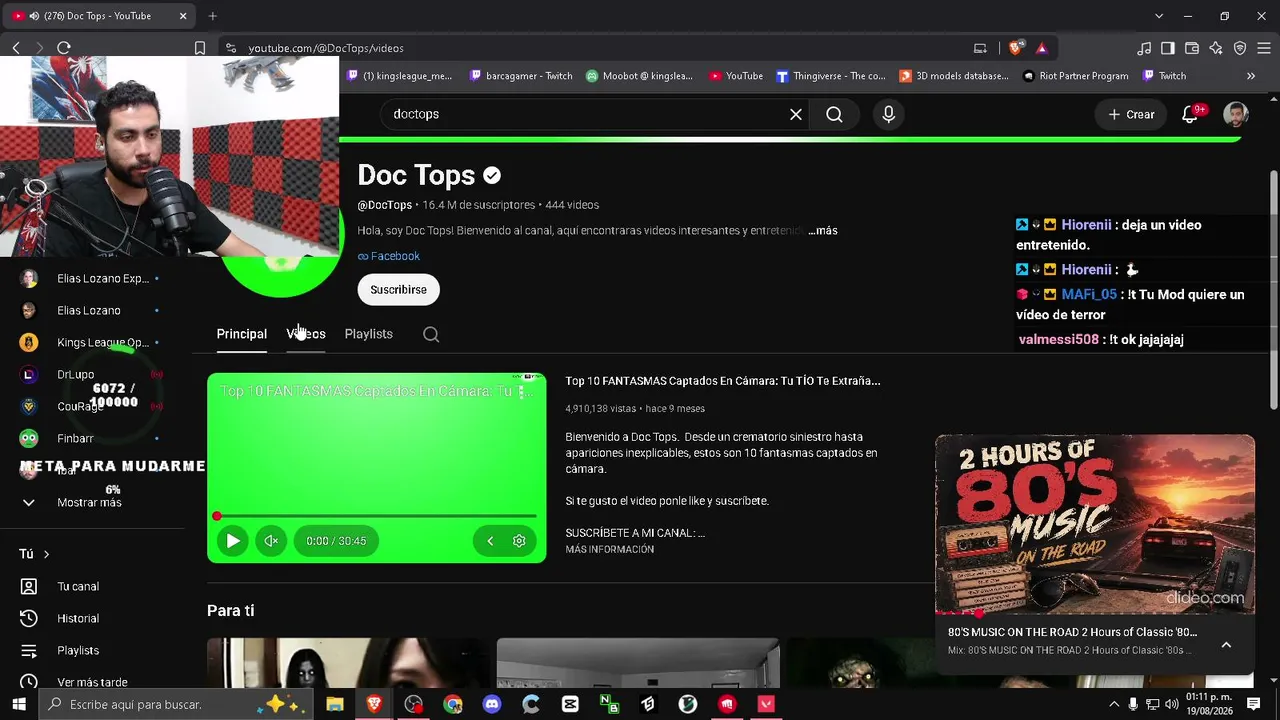Click the browser address bar URL

326,48
